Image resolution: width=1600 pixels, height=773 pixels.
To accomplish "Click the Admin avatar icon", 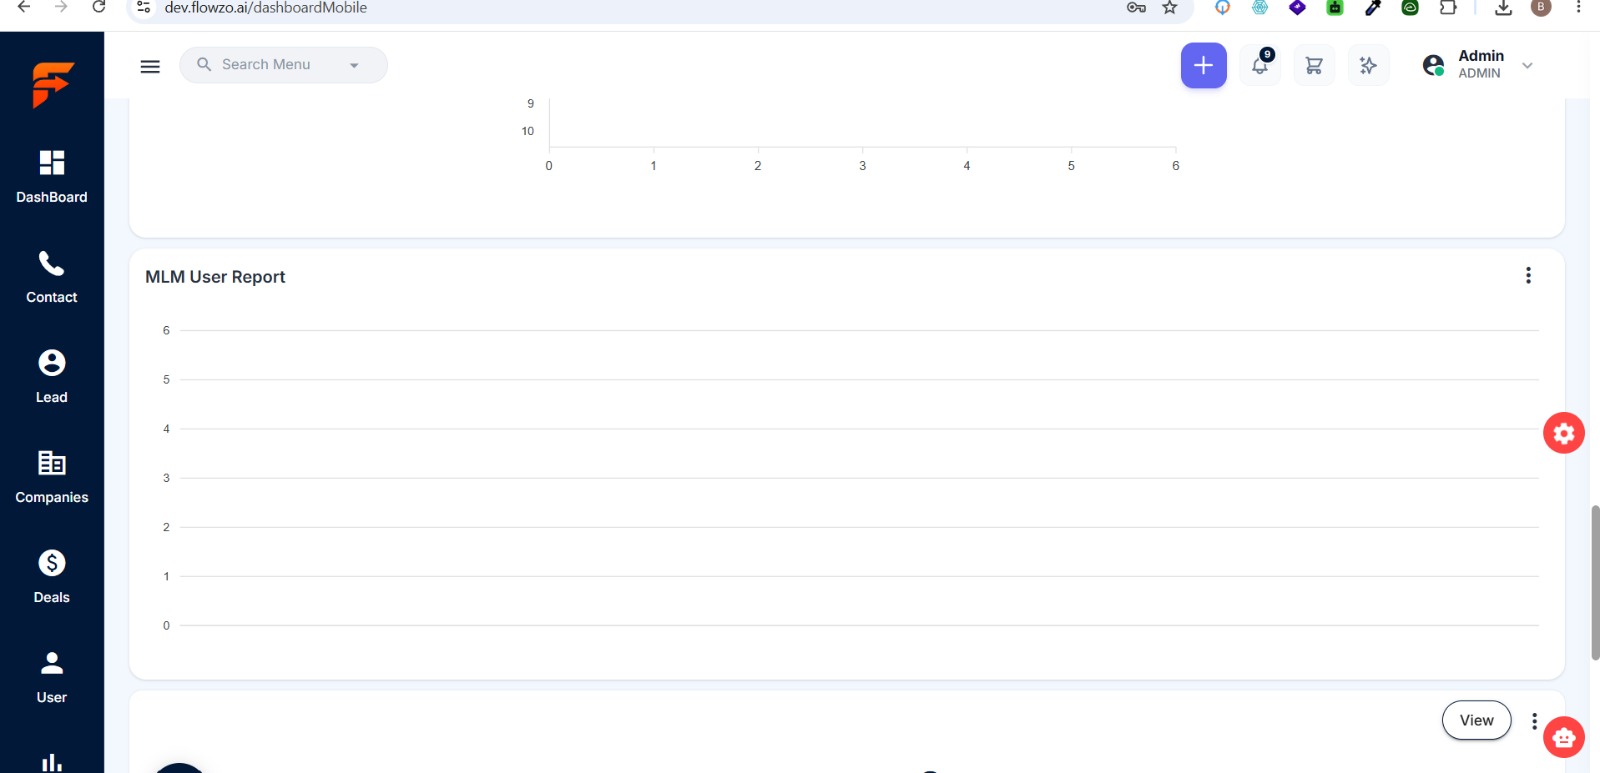I will click(x=1433, y=66).
